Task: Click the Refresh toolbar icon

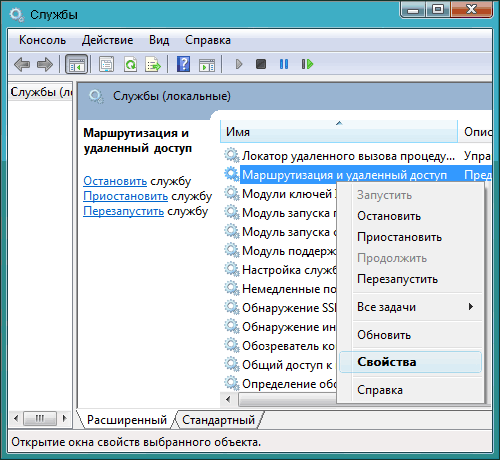Action: [130, 64]
